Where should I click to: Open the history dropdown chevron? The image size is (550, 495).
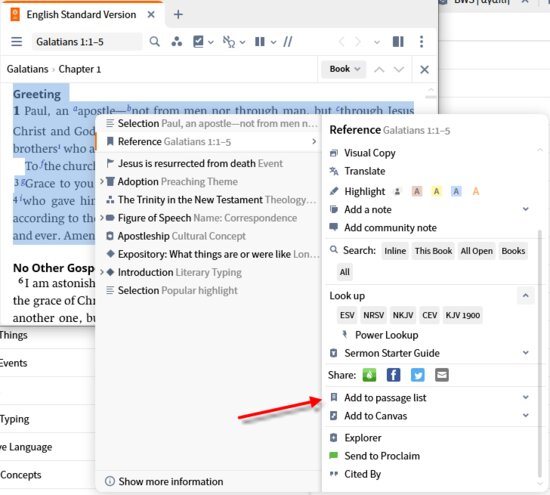(x=377, y=42)
